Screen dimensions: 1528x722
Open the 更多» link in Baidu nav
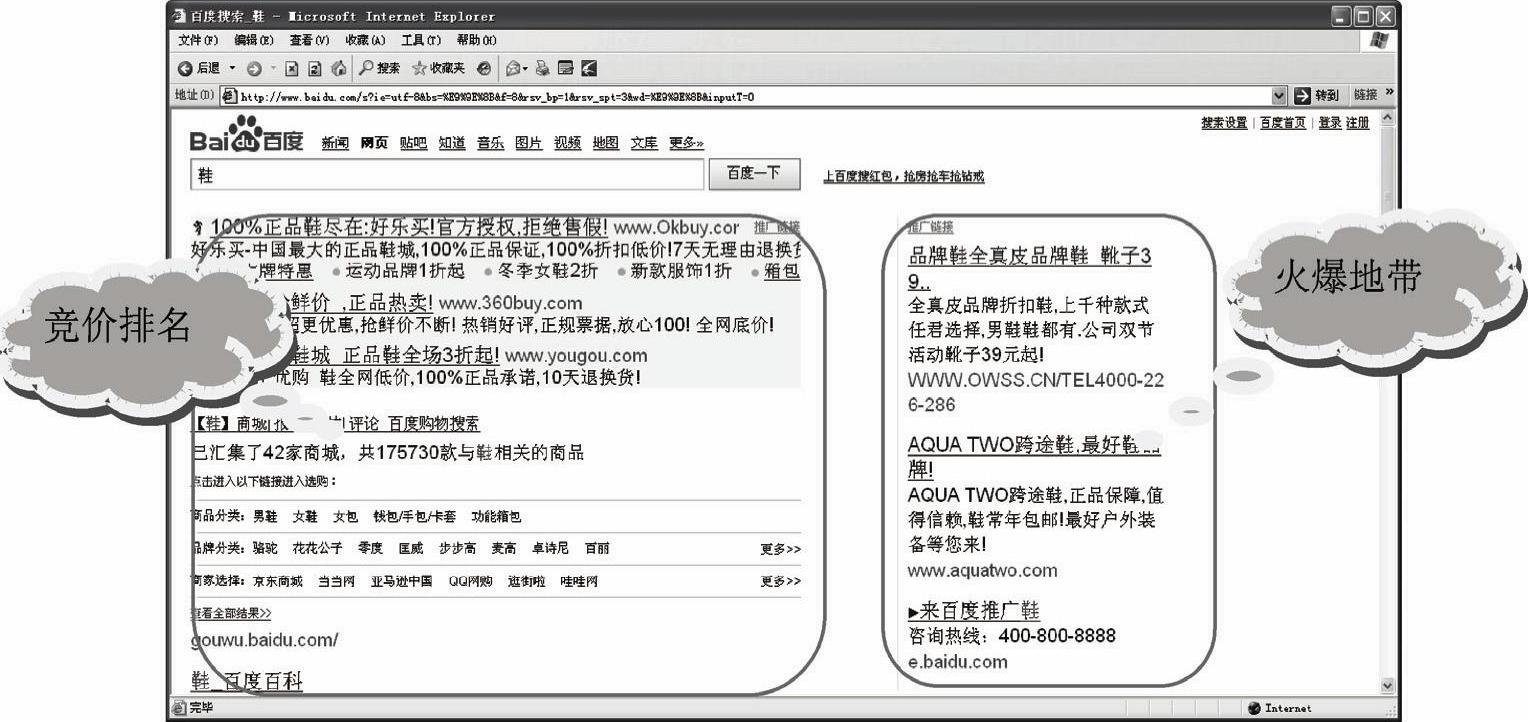pos(686,143)
